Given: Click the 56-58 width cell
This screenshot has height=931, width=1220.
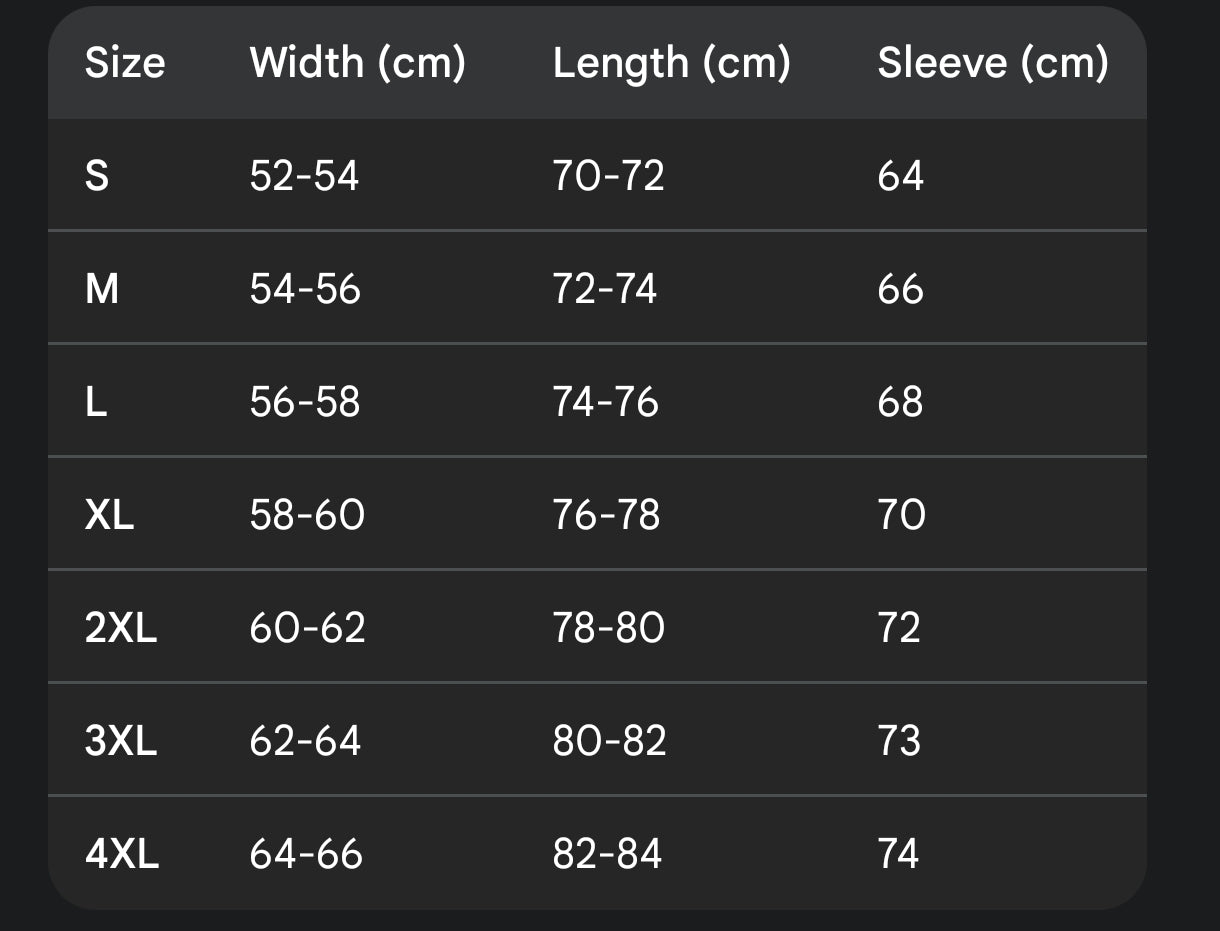Looking at the screenshot, I should [x=305, y=402].
